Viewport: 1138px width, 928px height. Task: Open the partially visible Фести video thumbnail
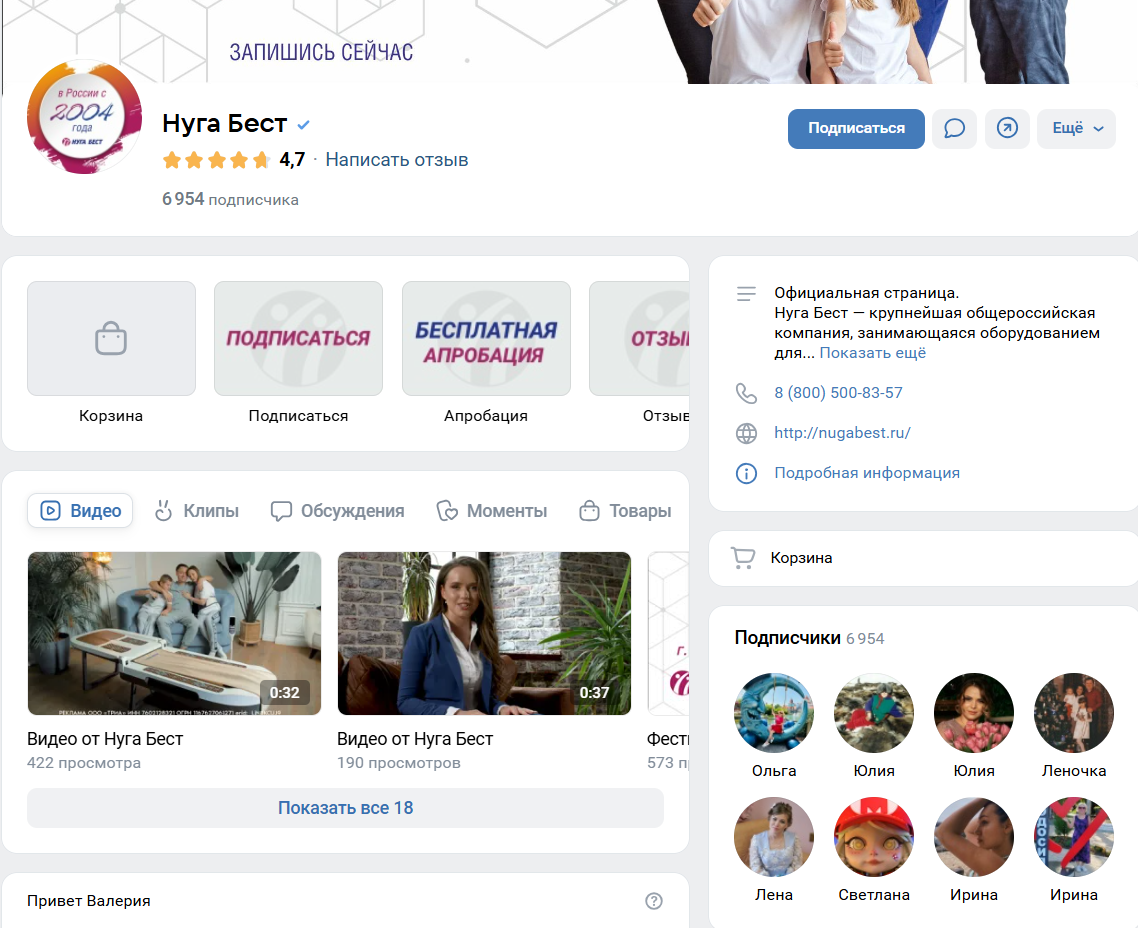click(668, 633)
